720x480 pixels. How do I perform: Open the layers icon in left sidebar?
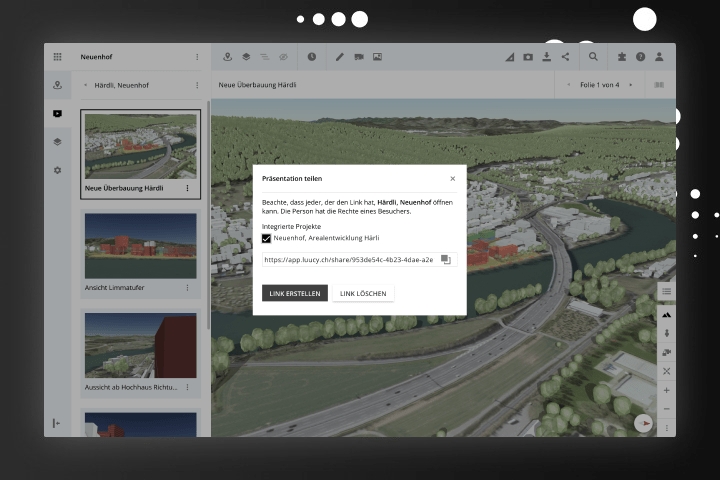pyautogui.click(x=57, y=142)
